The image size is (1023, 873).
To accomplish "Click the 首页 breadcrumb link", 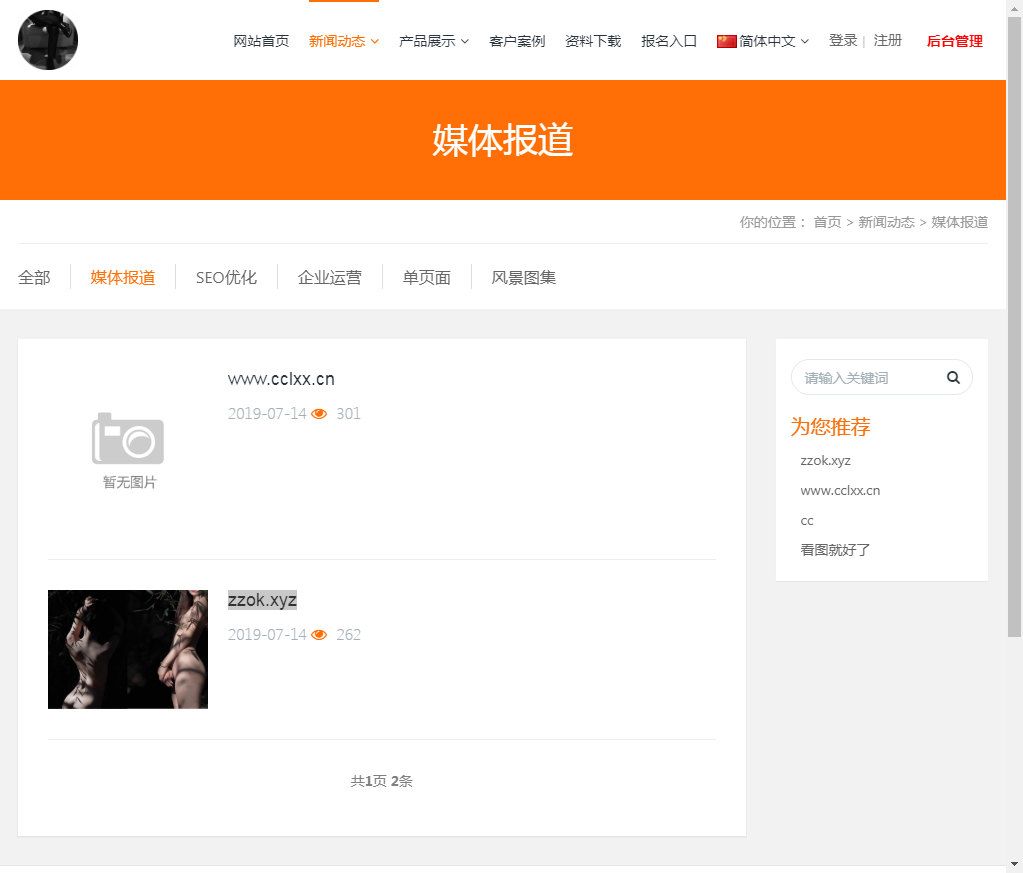I will [x=827, y=222].
